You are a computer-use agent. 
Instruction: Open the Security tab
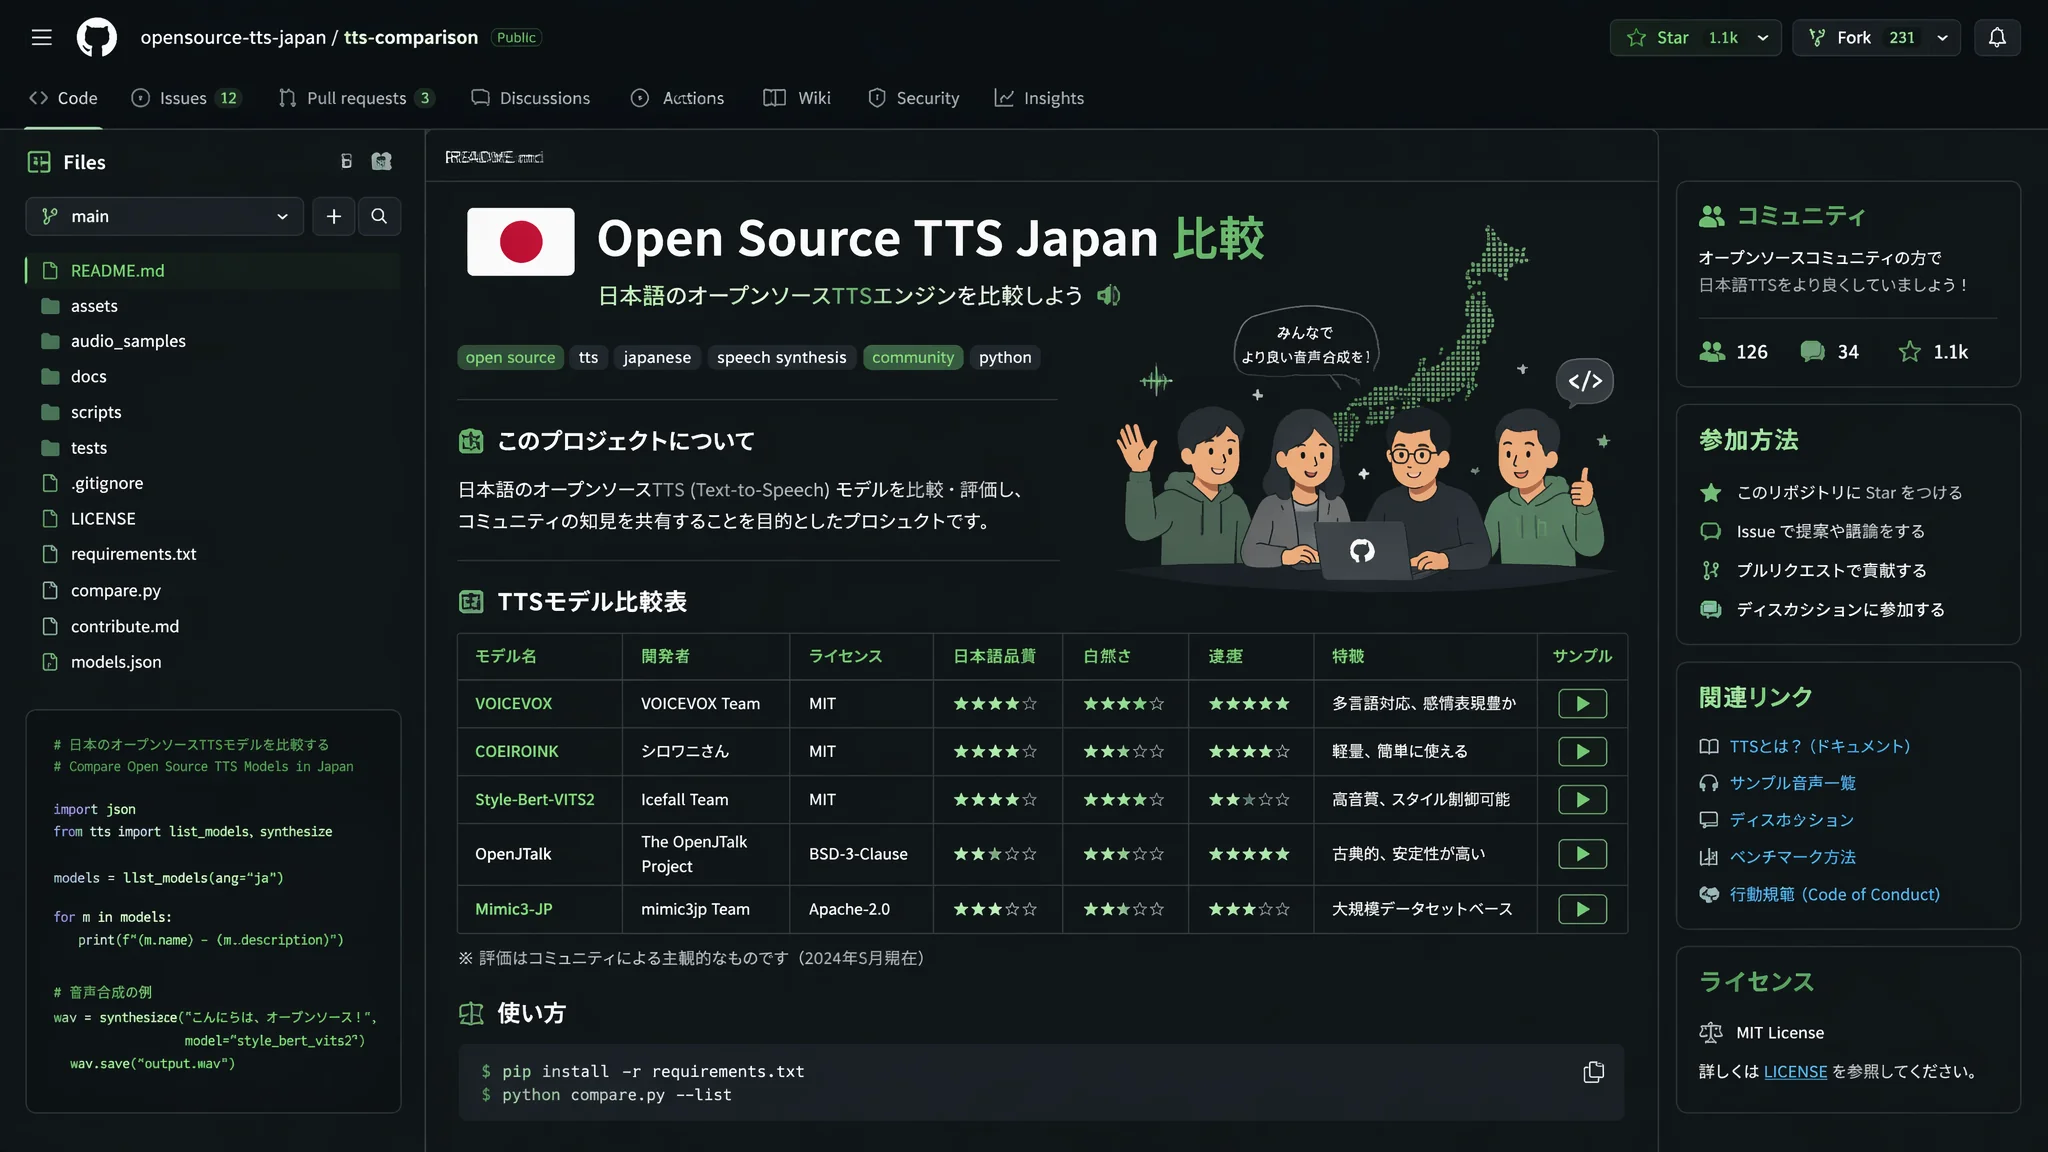[914, 98]
